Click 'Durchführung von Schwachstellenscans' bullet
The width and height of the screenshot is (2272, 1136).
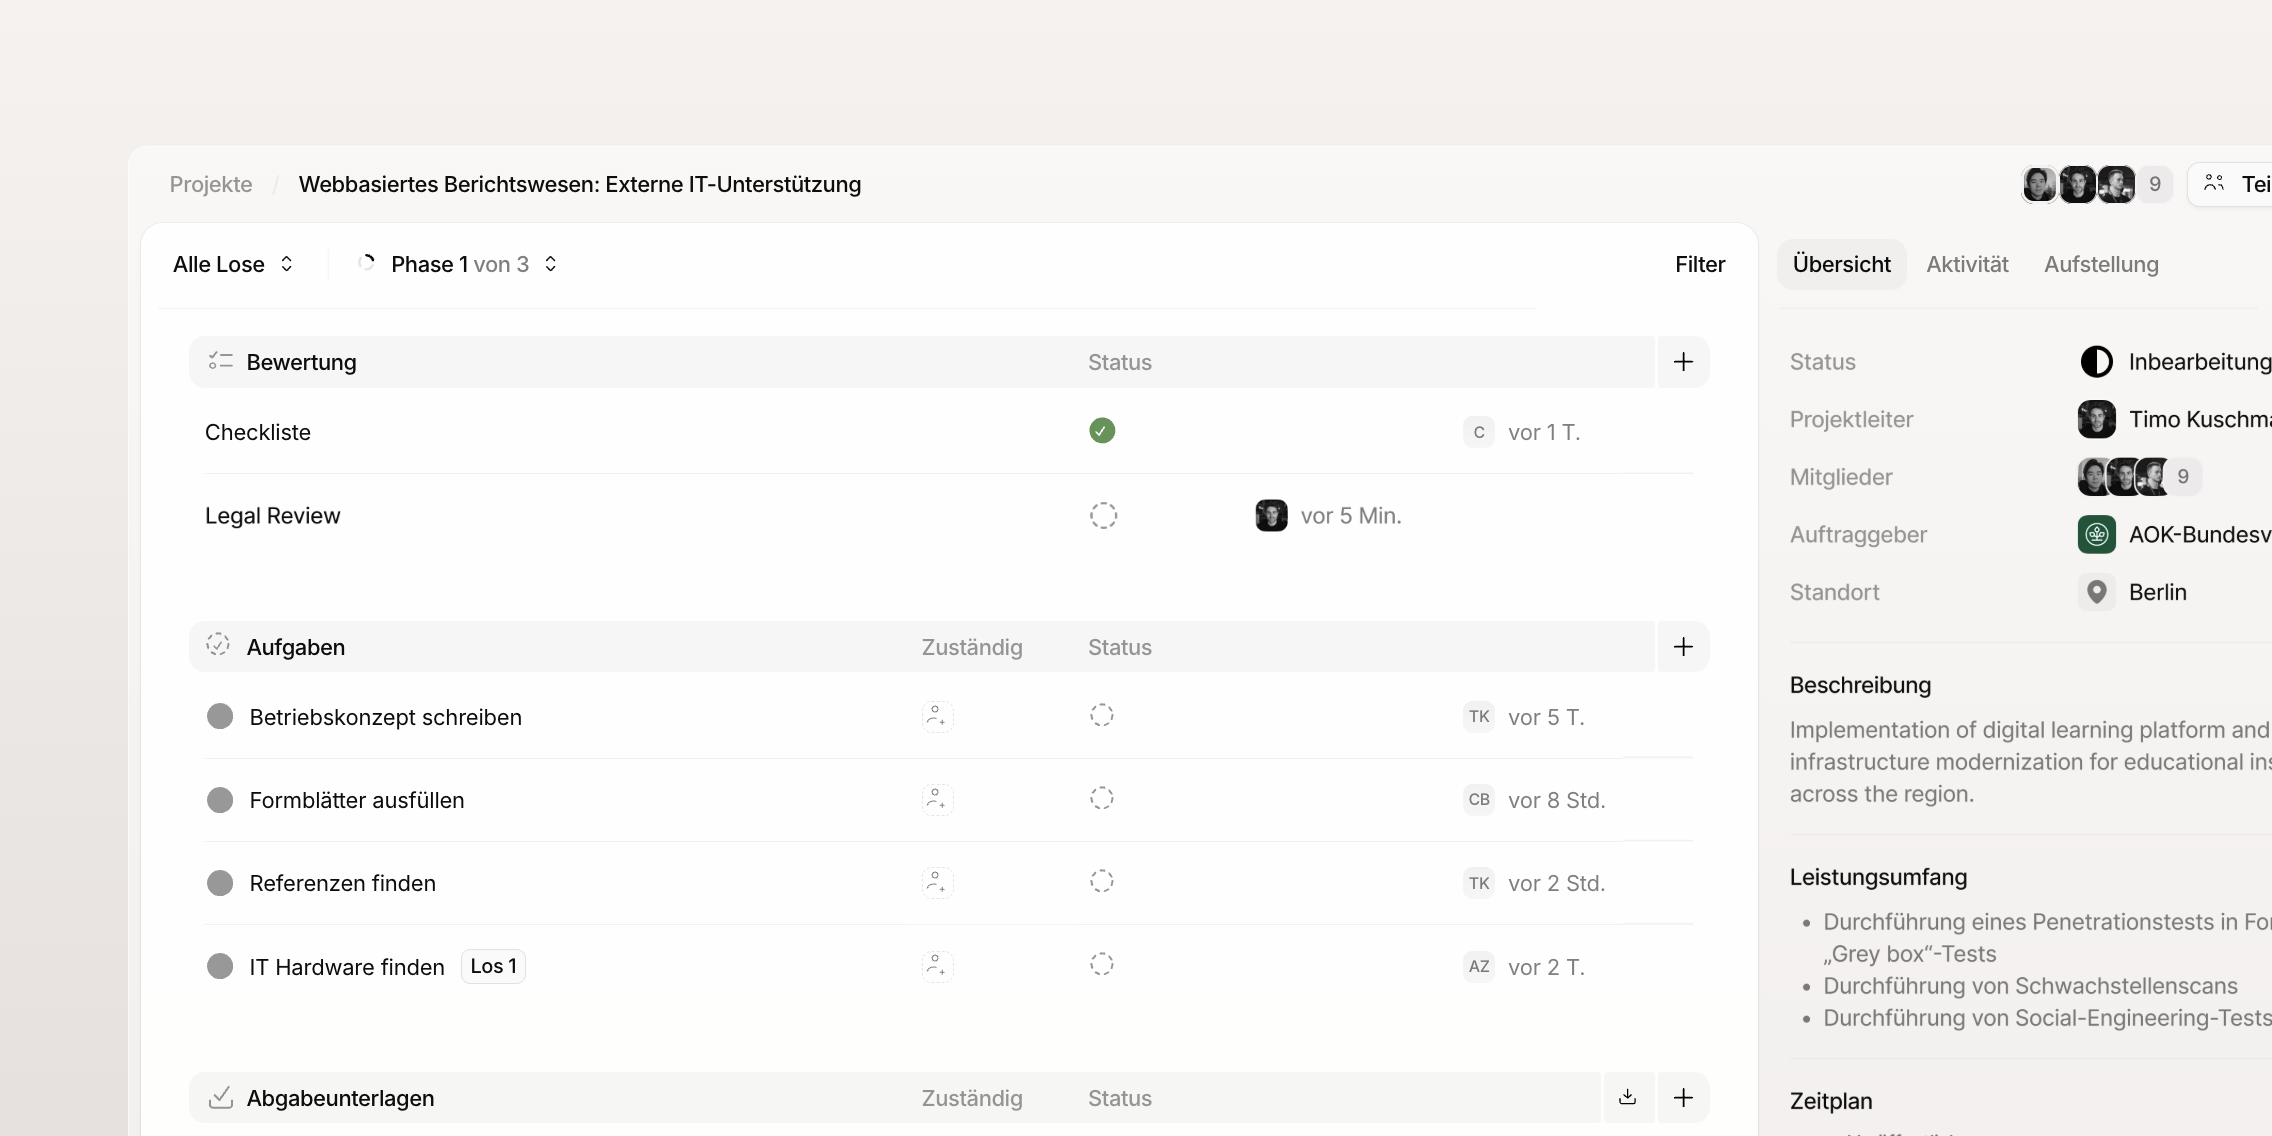[2030, 986]
